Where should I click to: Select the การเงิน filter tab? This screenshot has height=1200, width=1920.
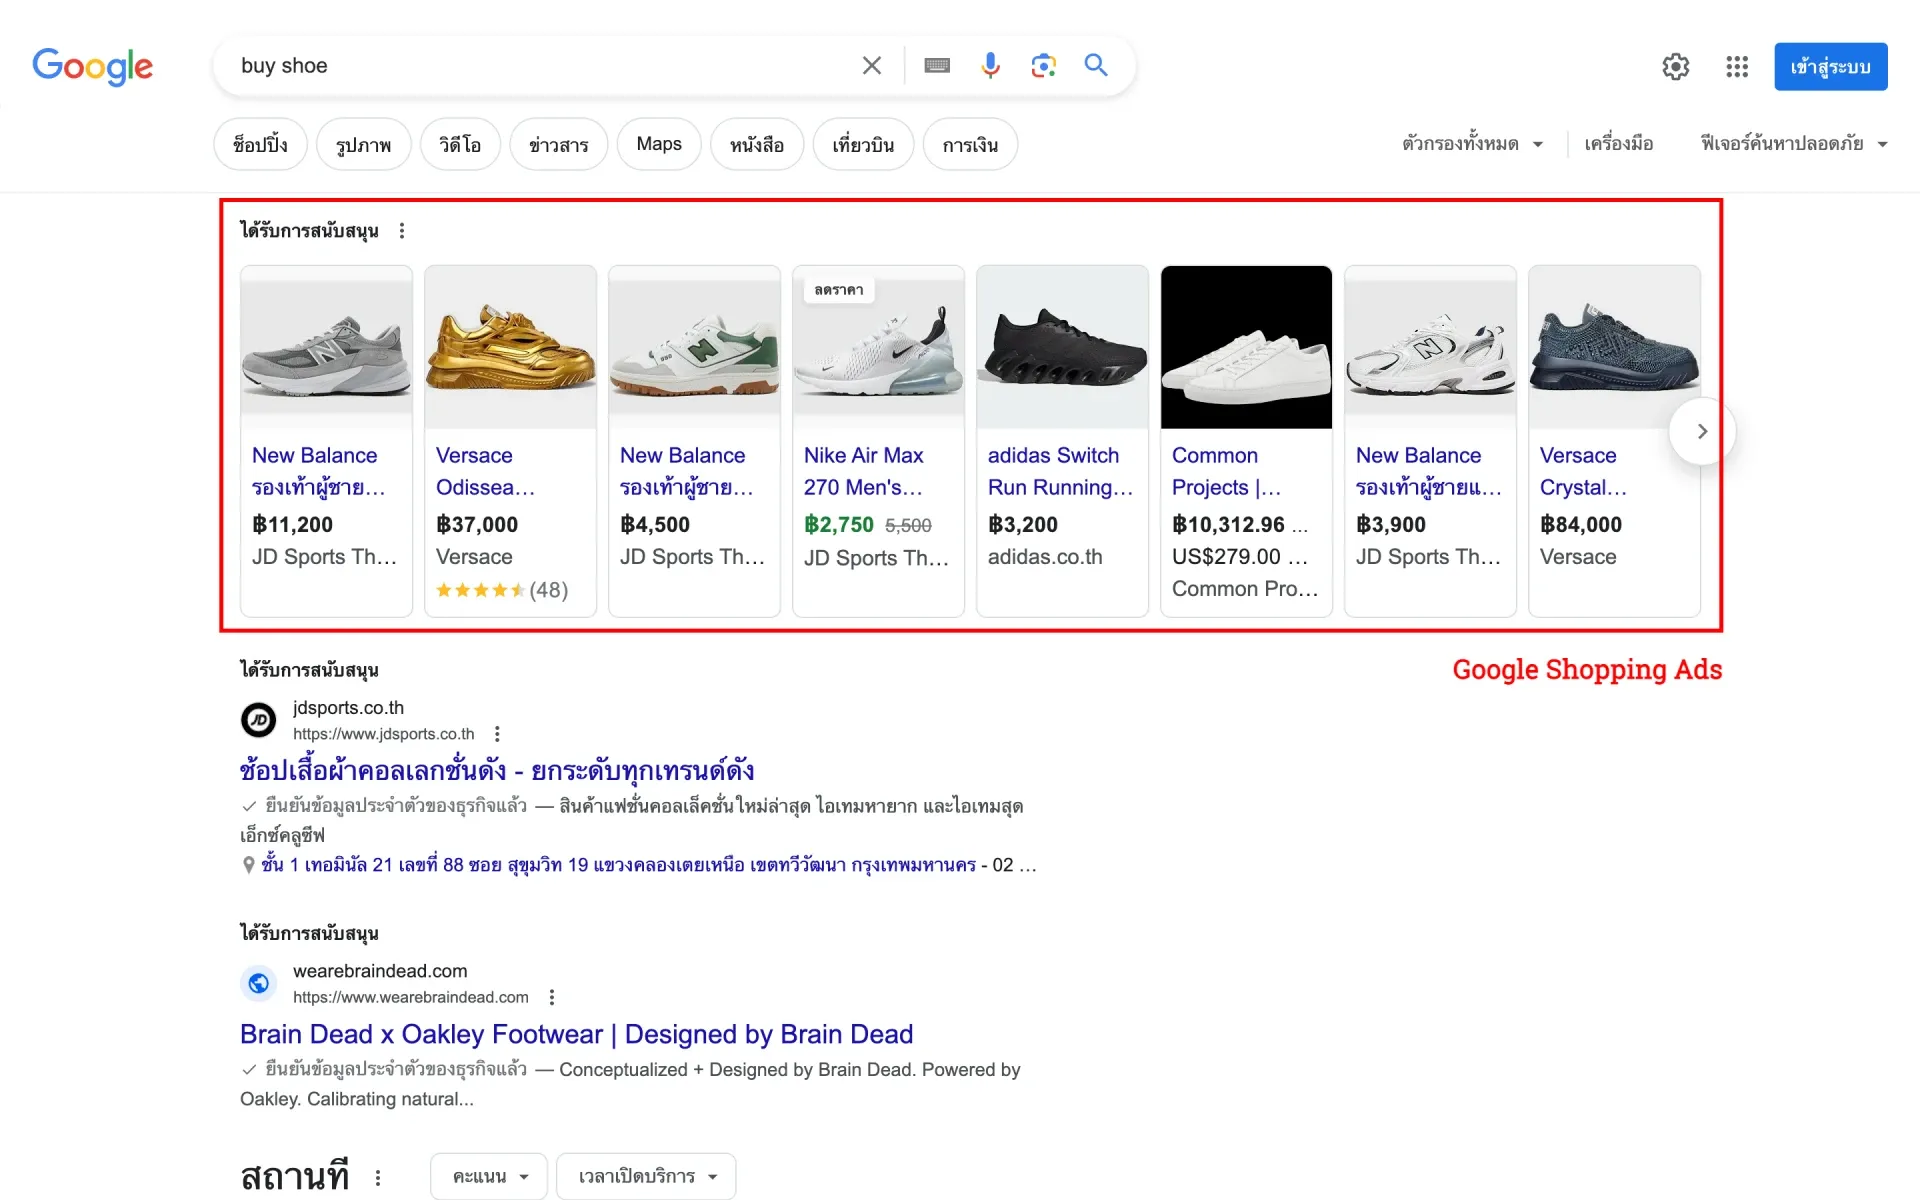pyautogui.click(x=970, y=145)
